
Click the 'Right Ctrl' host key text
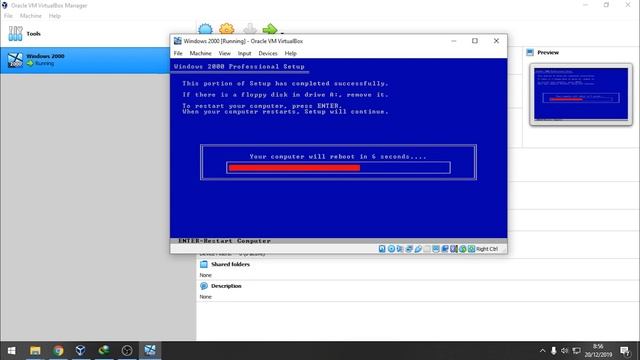click(487, 249)
